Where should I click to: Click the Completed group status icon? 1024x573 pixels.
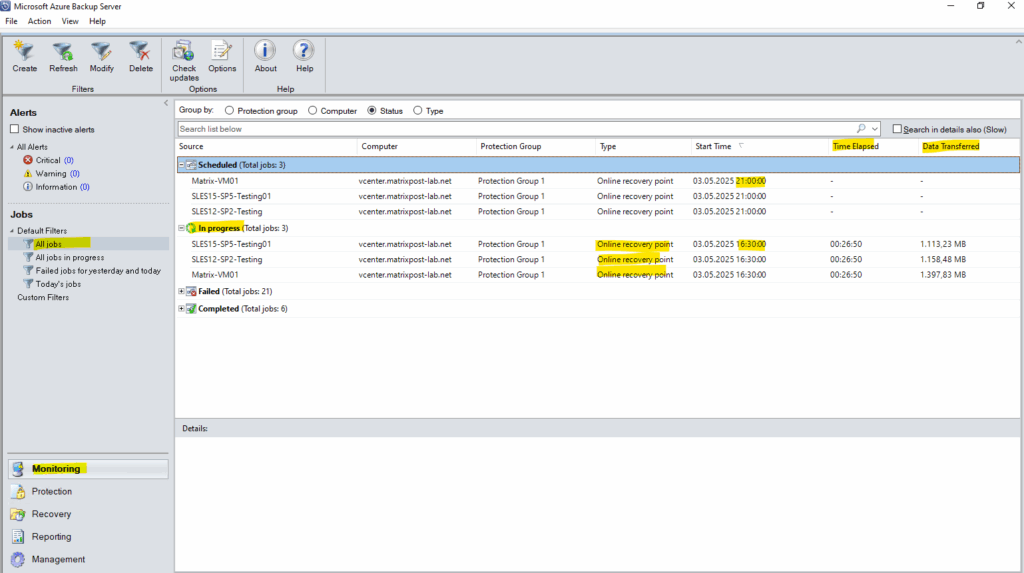point(191,308)
